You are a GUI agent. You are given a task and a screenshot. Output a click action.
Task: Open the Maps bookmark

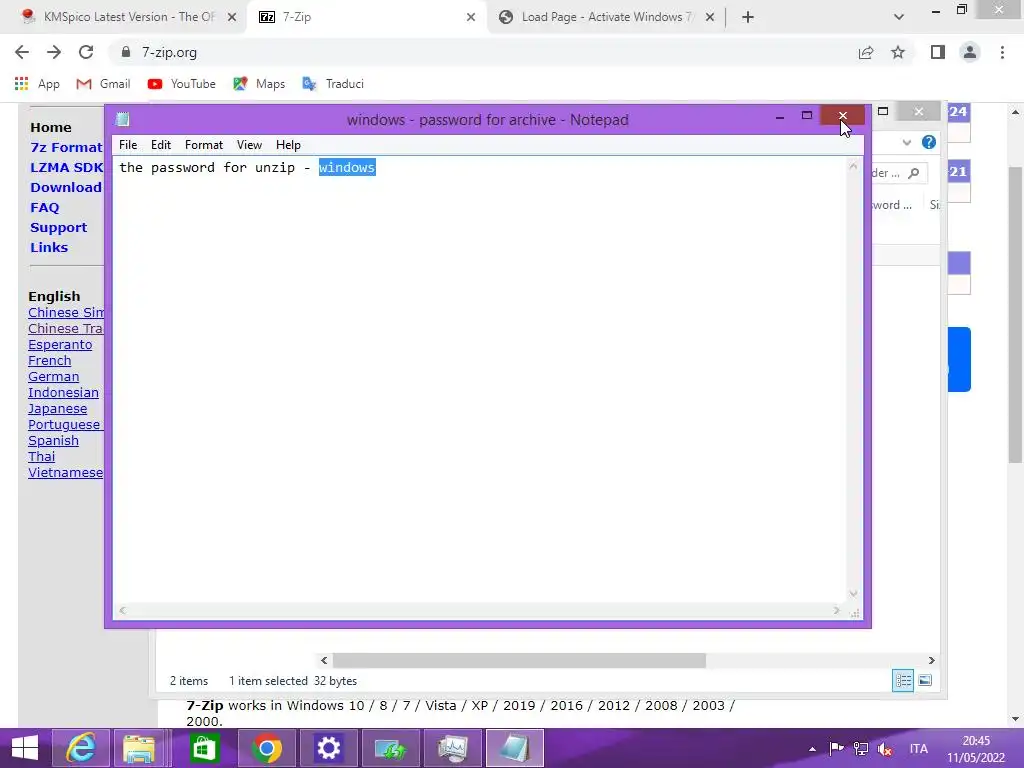click(x=259, y=84)
